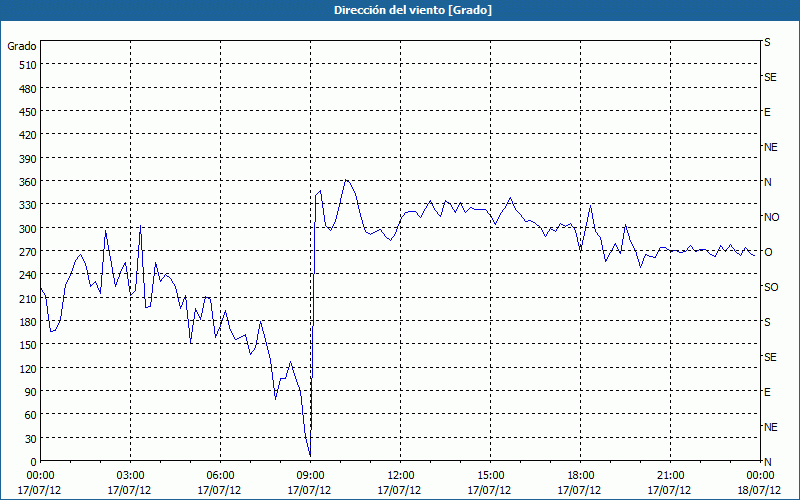Click the 30 degree axis label
The height and width of the screenshot is (500, 800).
[31, 439]
